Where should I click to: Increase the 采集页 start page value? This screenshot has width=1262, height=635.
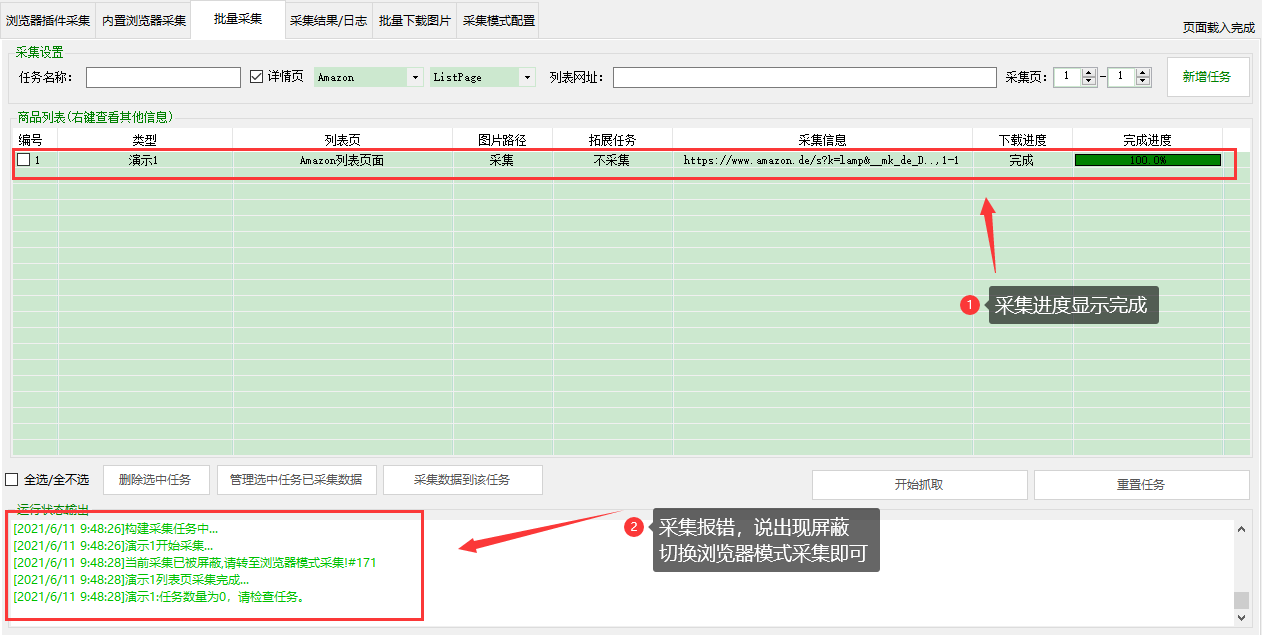click(1089, 72)
